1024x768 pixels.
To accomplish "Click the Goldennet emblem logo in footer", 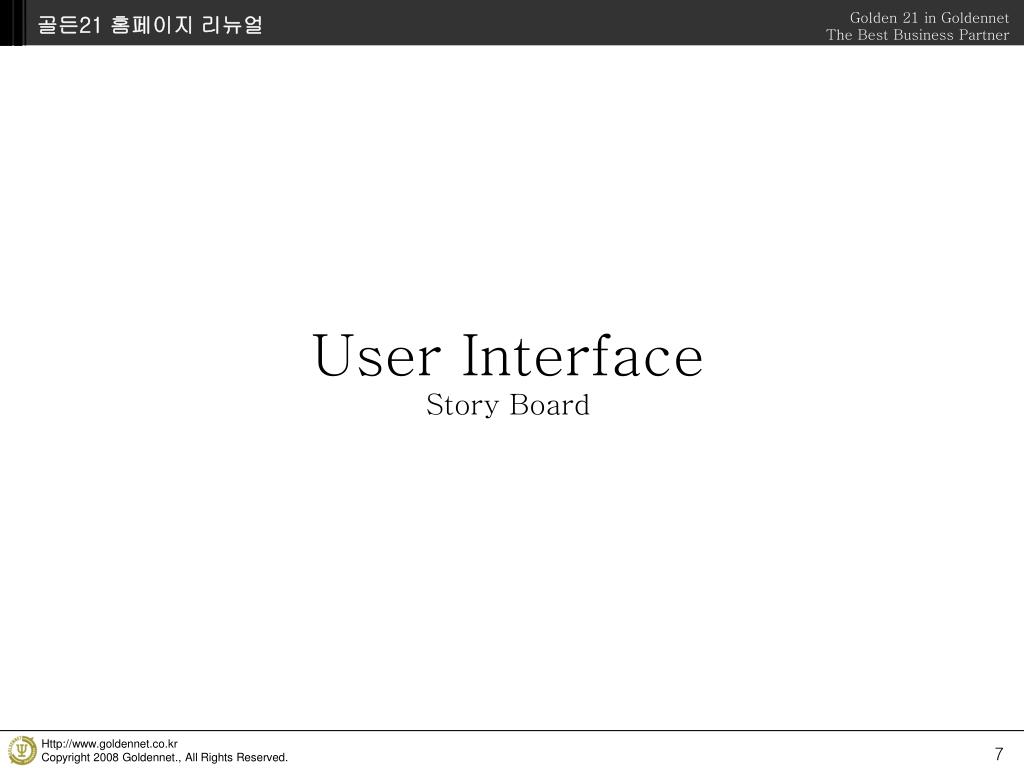I will coord(22,750).
